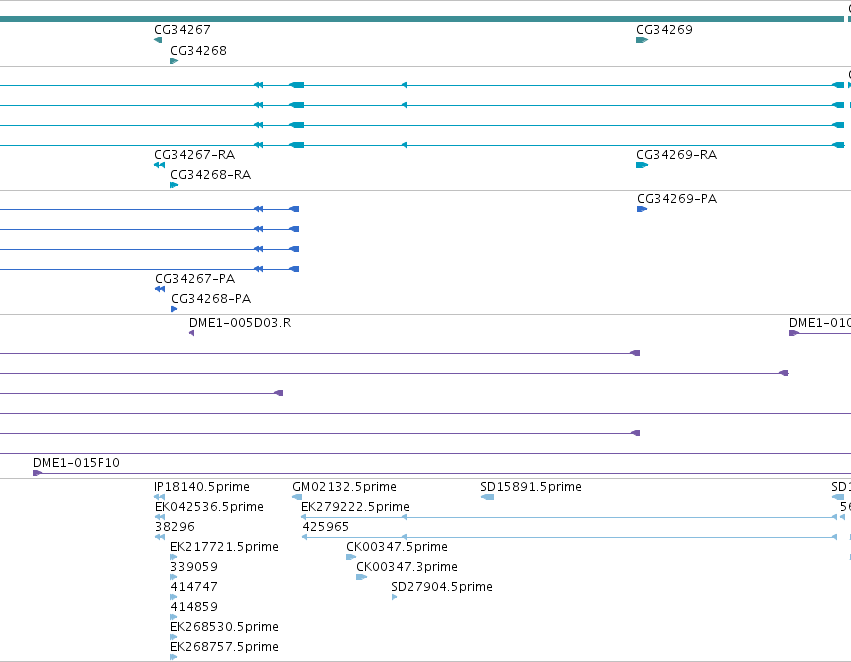Click the GM02132.5prime EST arrow glyph
Image resolution: width=851 pixels, height=662 pixels.
point(297,497)
